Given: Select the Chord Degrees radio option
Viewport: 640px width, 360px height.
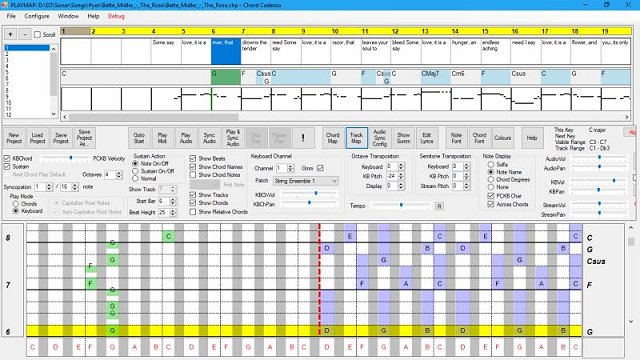Looking at the screenshot, I should [491, 180].
